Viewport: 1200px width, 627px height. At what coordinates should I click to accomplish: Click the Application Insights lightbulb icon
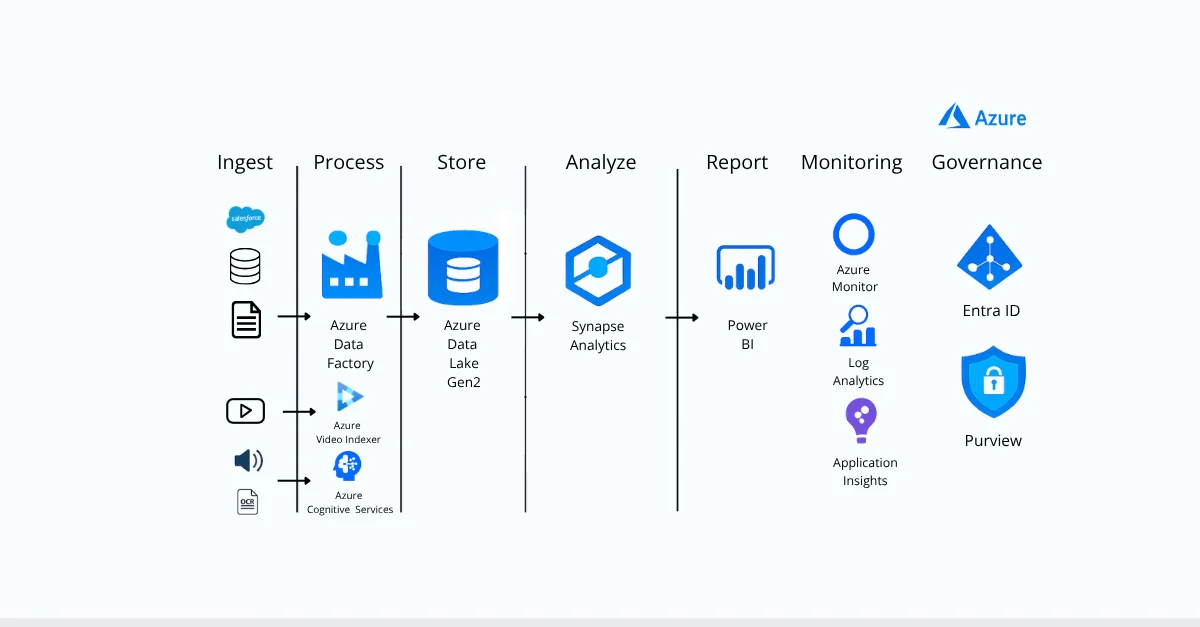(x=861, y=421)
